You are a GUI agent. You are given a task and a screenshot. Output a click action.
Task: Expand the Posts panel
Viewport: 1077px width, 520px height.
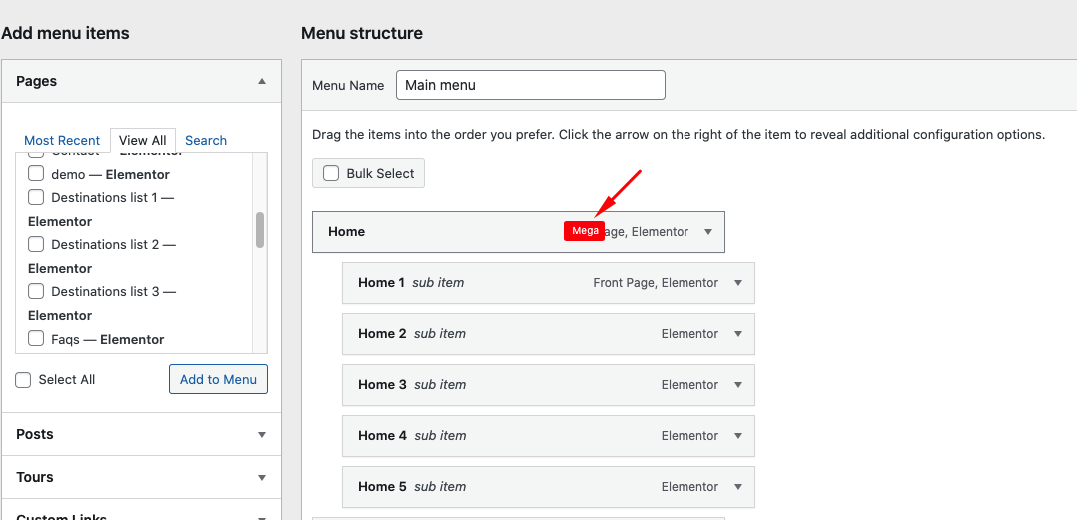pos(262,435)
